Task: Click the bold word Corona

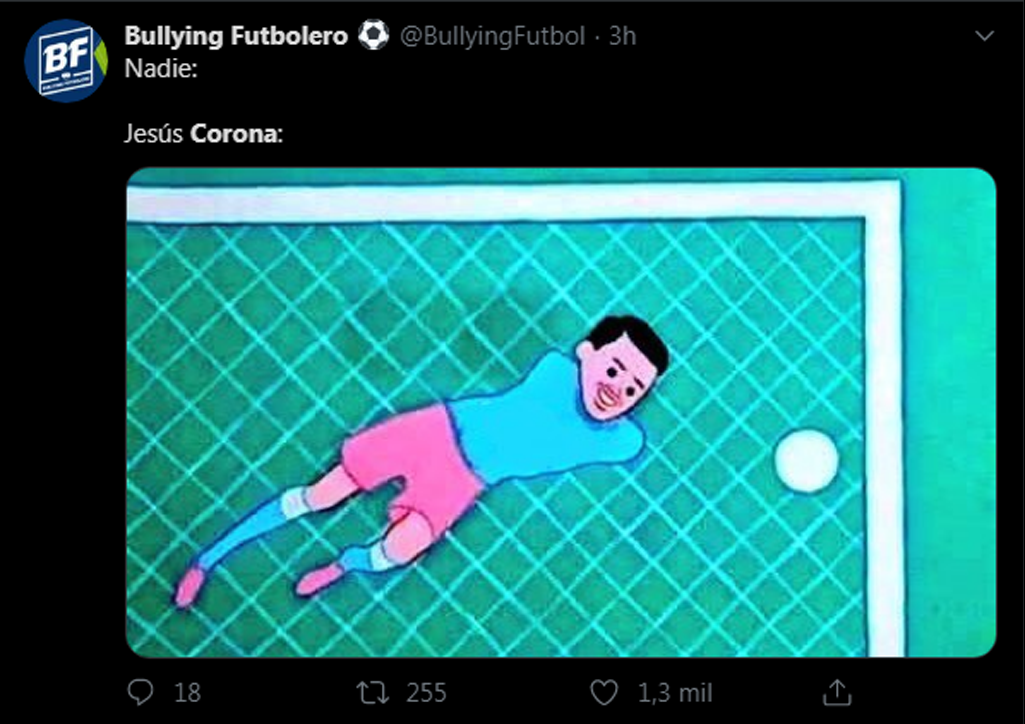Action: click(x=234, y=134)
